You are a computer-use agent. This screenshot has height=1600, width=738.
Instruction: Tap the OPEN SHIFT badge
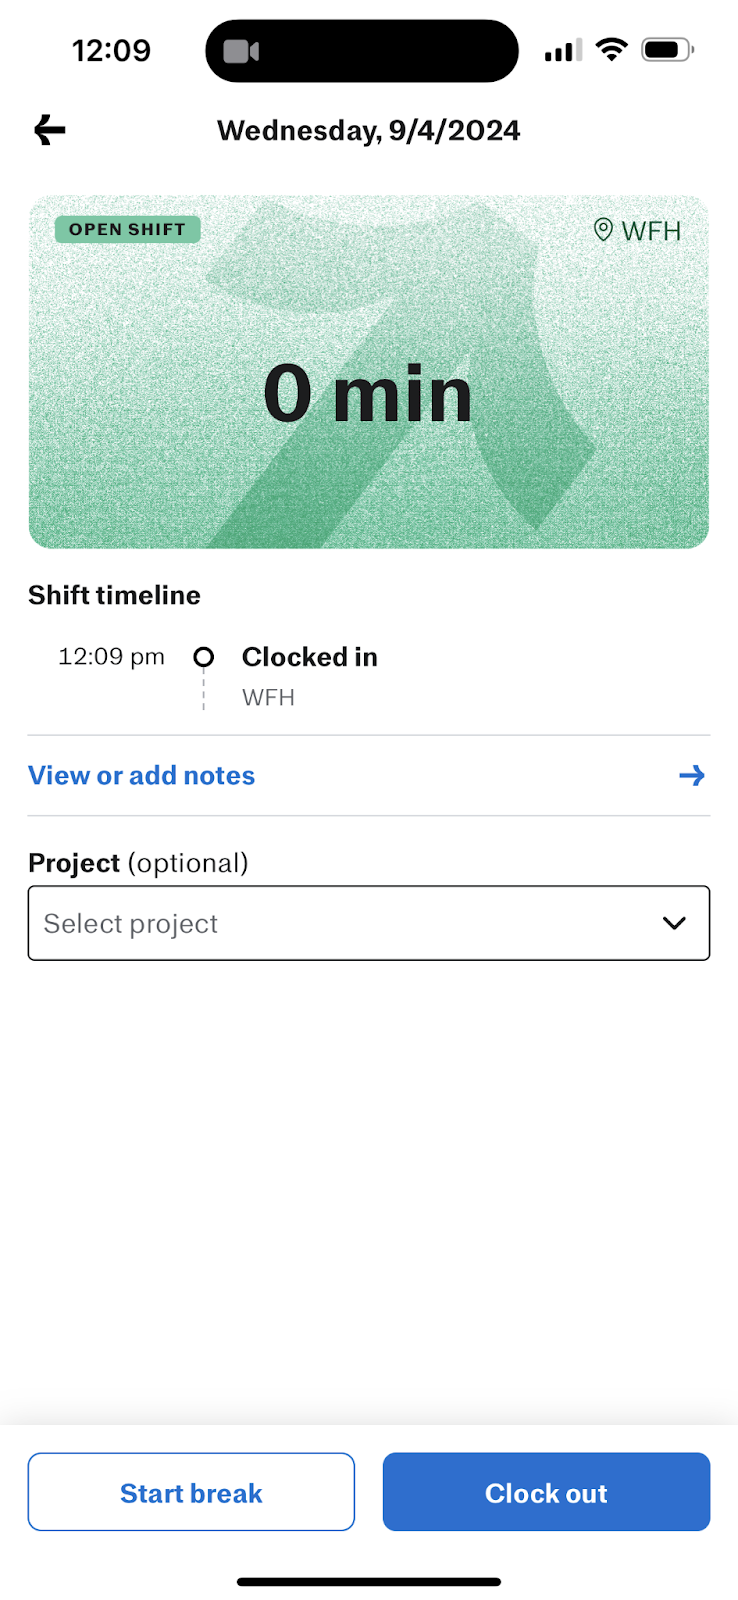(127, 230)
